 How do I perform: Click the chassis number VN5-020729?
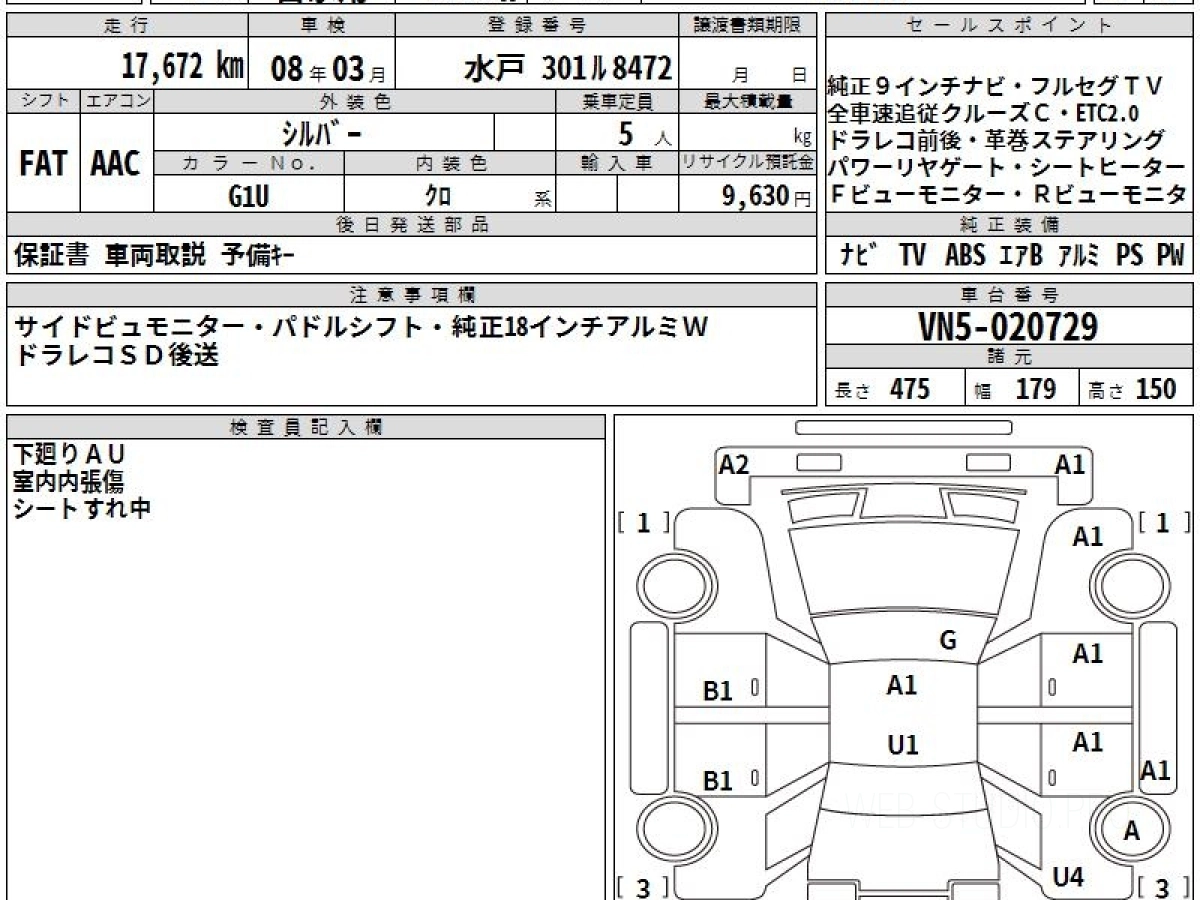click(1008, 326)
